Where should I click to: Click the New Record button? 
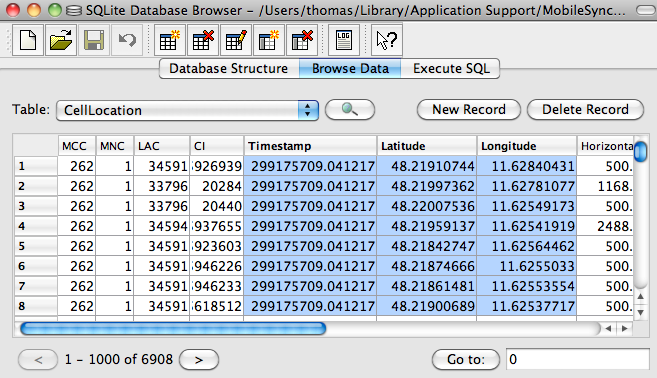pos(469,110)
